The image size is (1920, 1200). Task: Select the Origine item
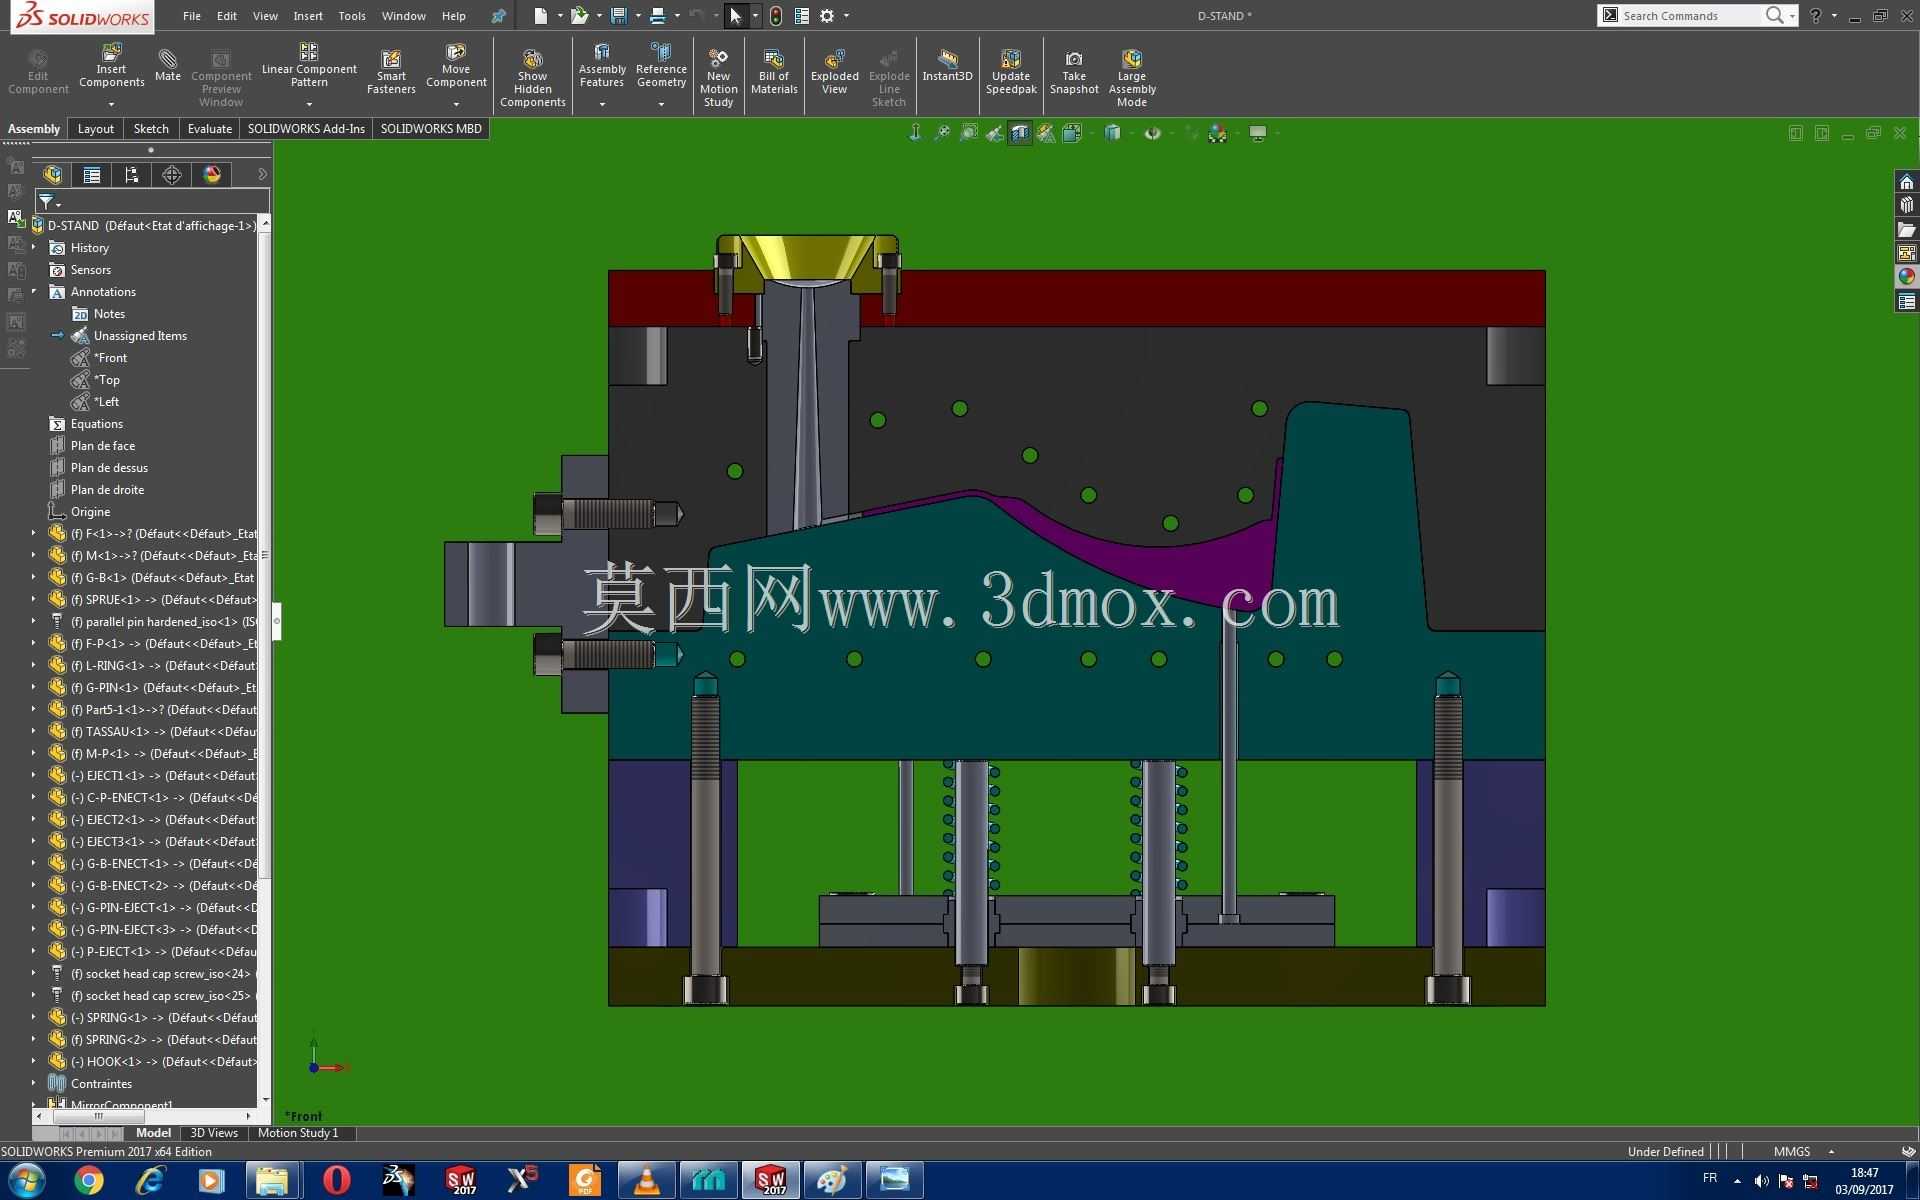(x=90, y=512)
